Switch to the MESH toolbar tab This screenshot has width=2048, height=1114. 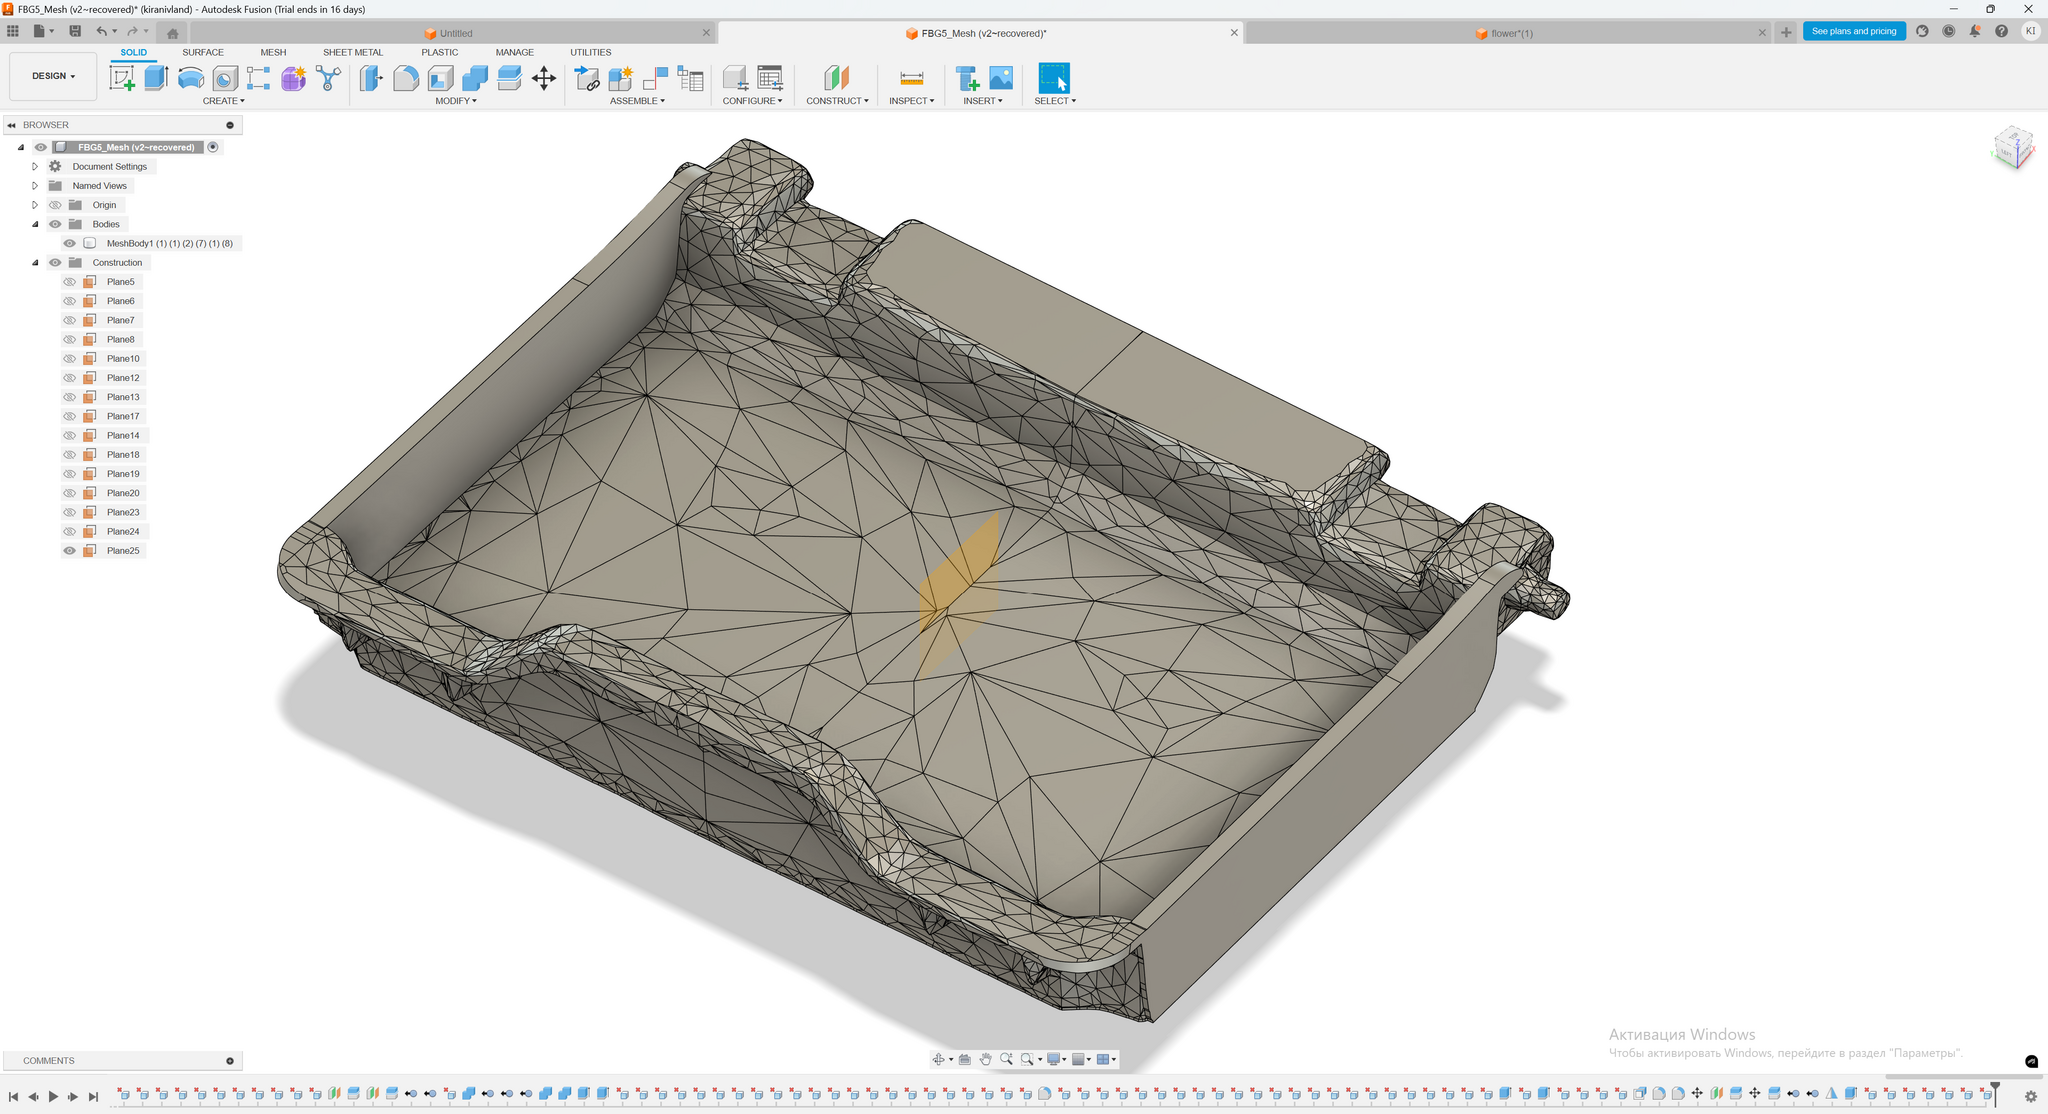[x=273, y=52]
